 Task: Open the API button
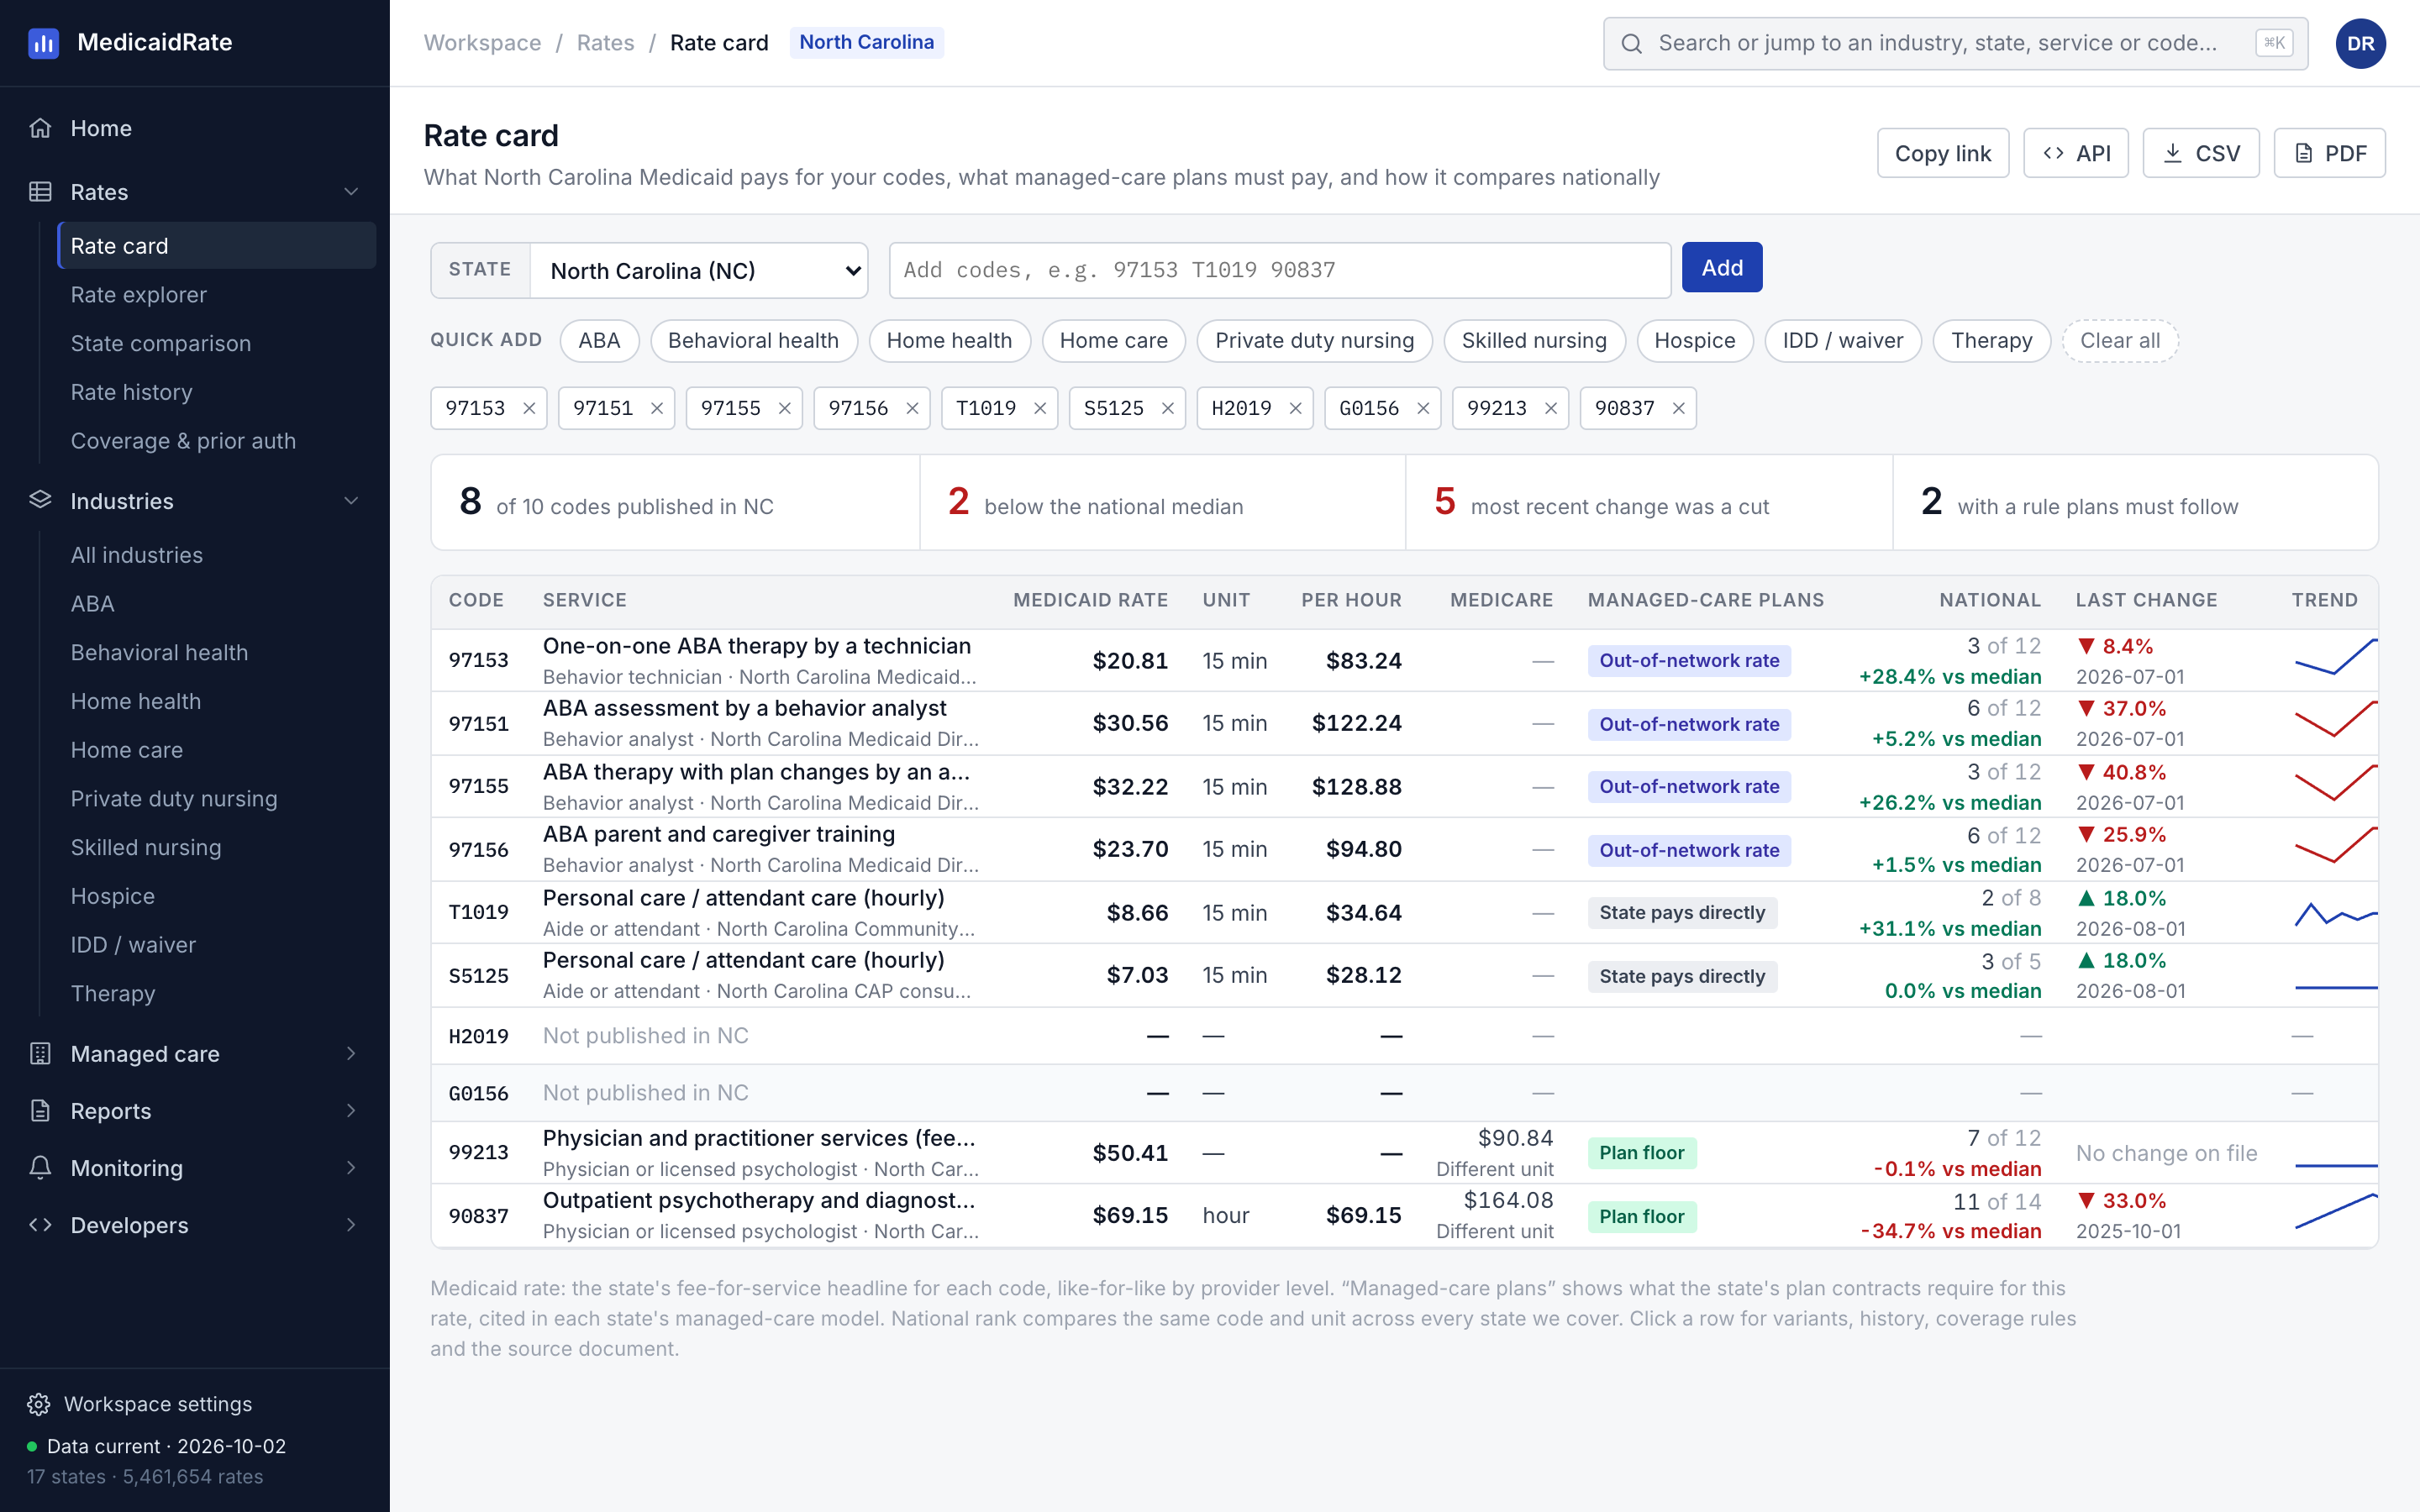(x=2075, y=153)
